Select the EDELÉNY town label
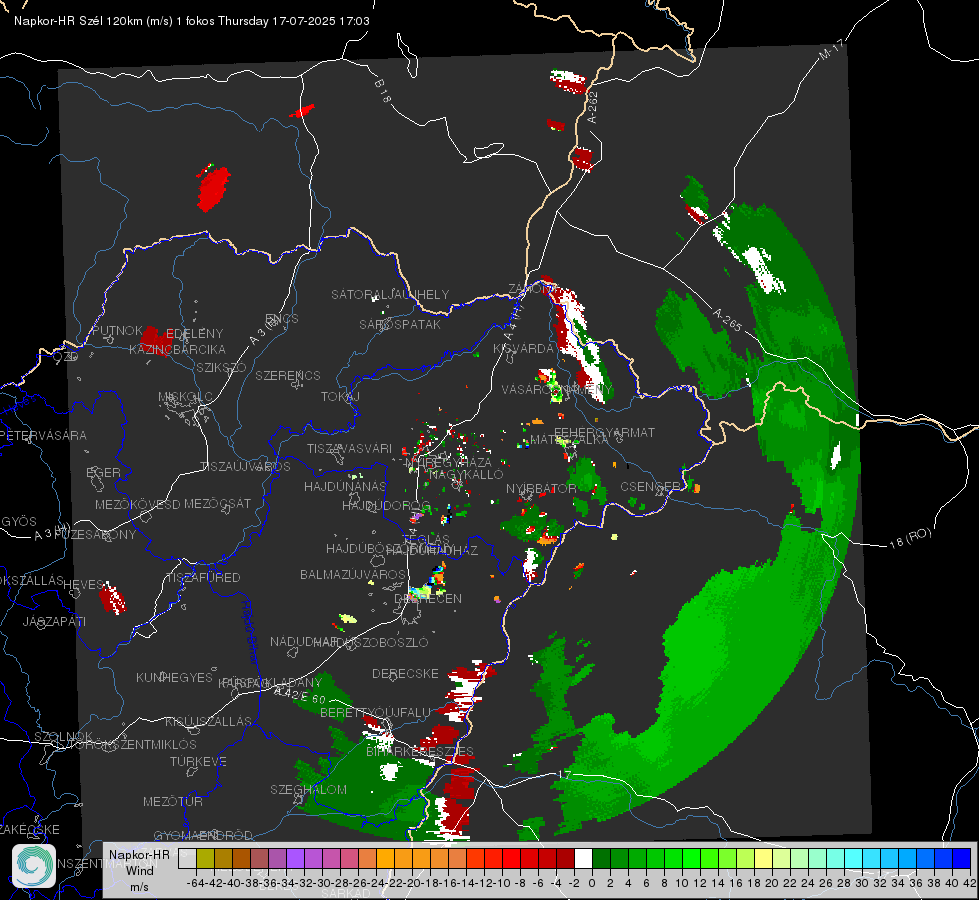 tap(194, 334)
